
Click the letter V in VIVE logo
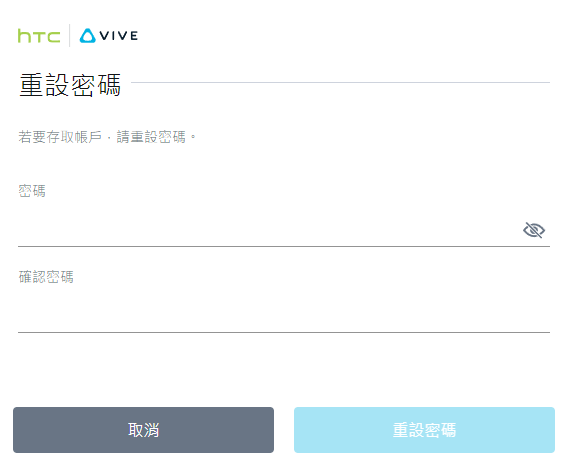(105, 36)
